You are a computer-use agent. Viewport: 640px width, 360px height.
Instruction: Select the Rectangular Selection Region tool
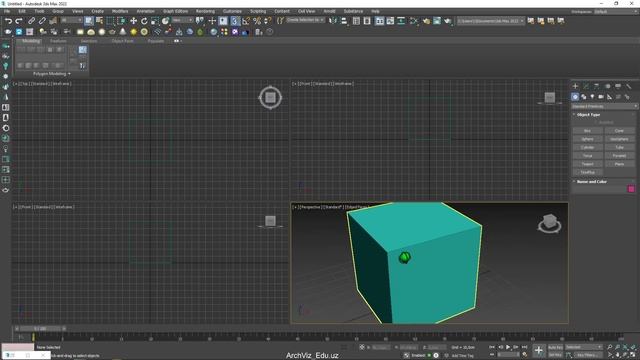pos(110,20)
